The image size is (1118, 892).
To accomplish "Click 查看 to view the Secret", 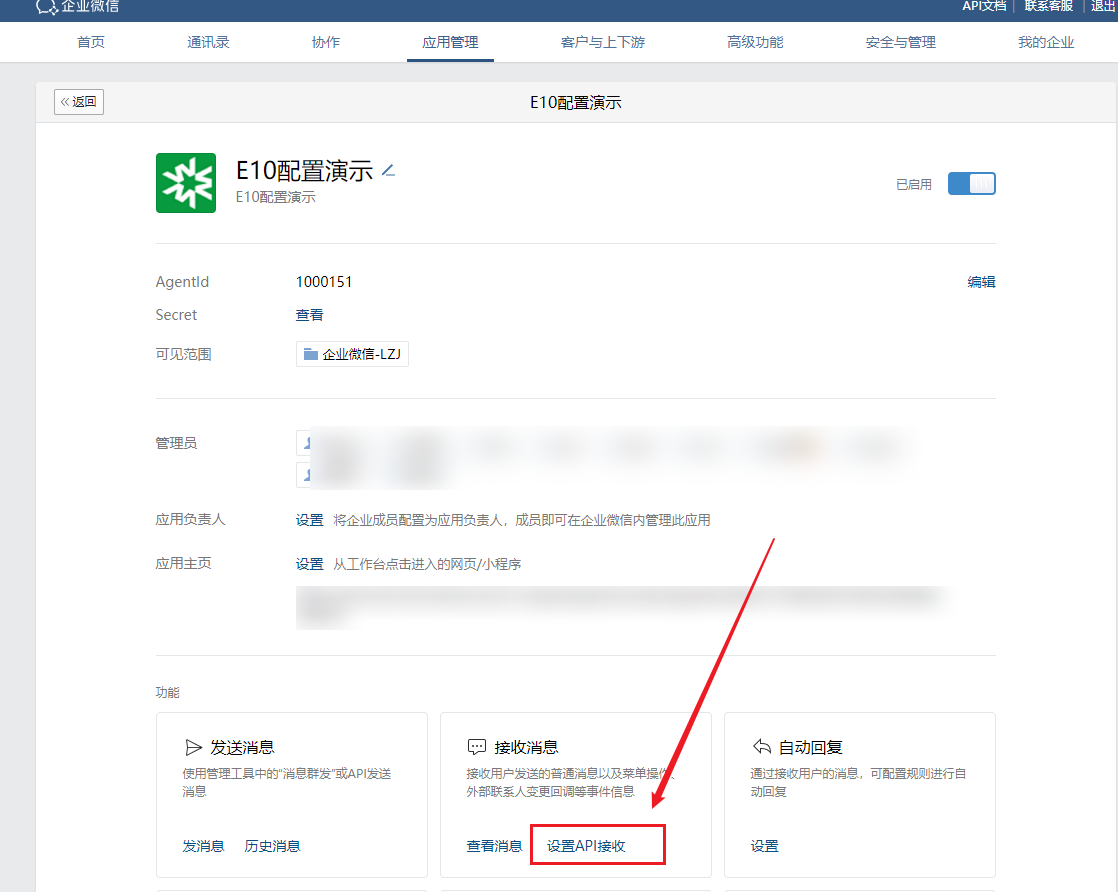I will pyautogui.click(x=309, y=315).
